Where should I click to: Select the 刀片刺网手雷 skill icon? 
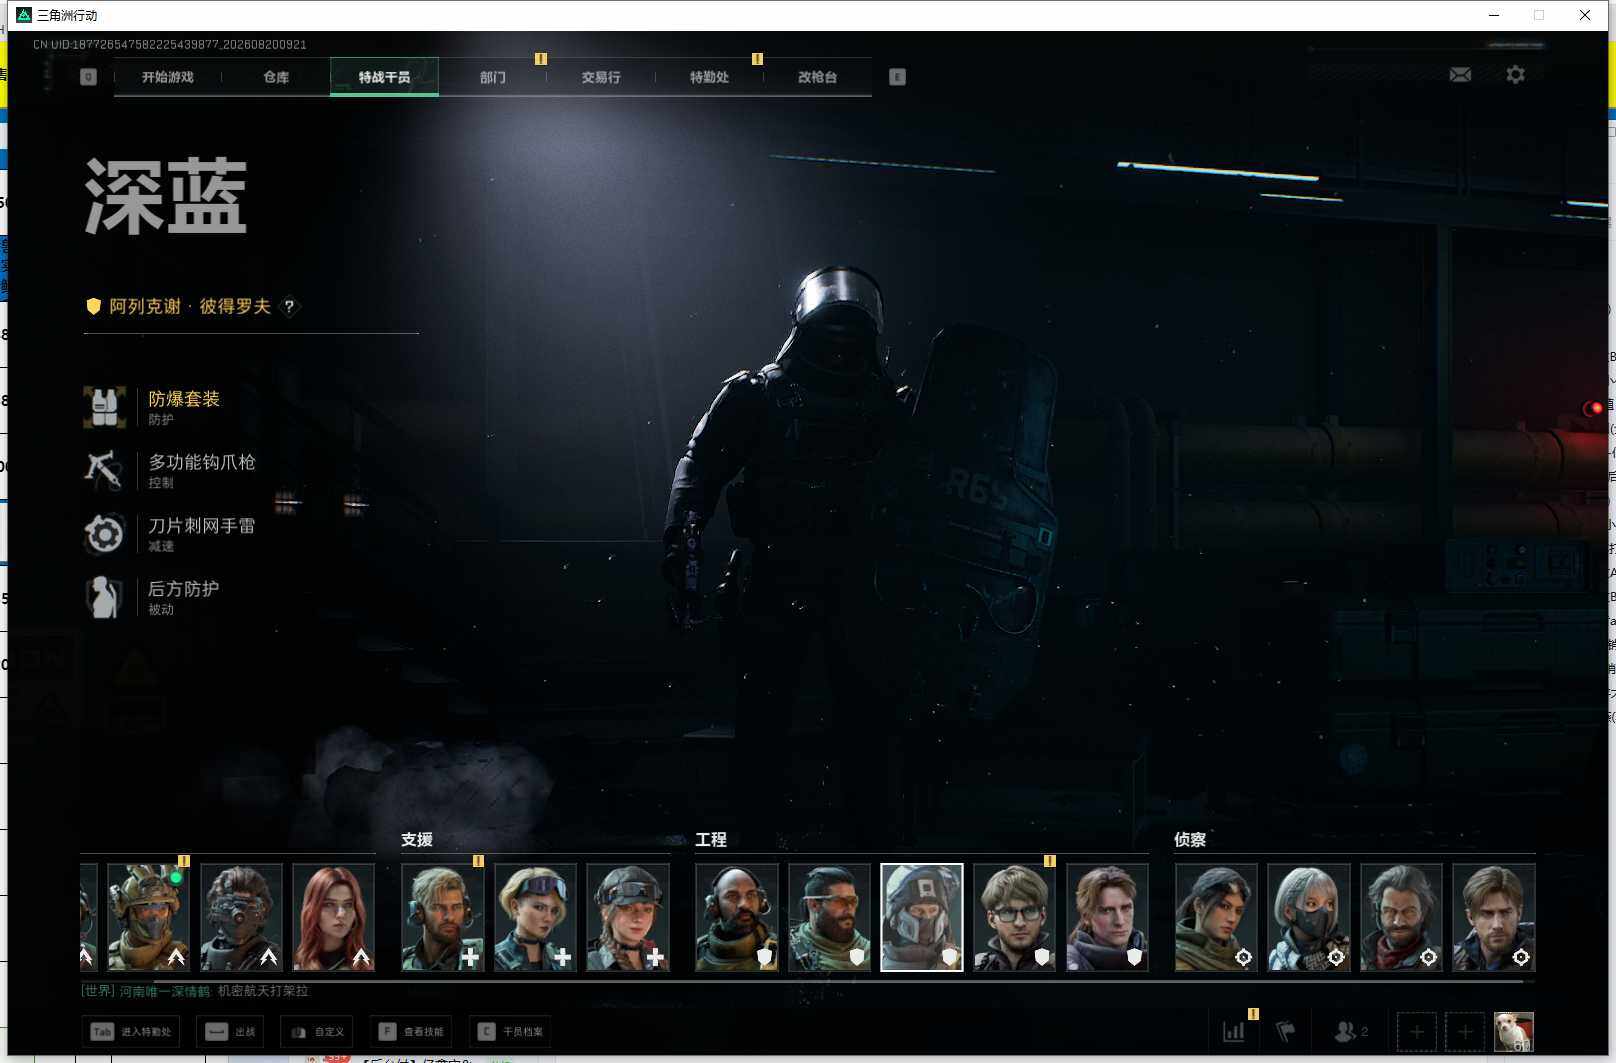(x=105, y=534)
